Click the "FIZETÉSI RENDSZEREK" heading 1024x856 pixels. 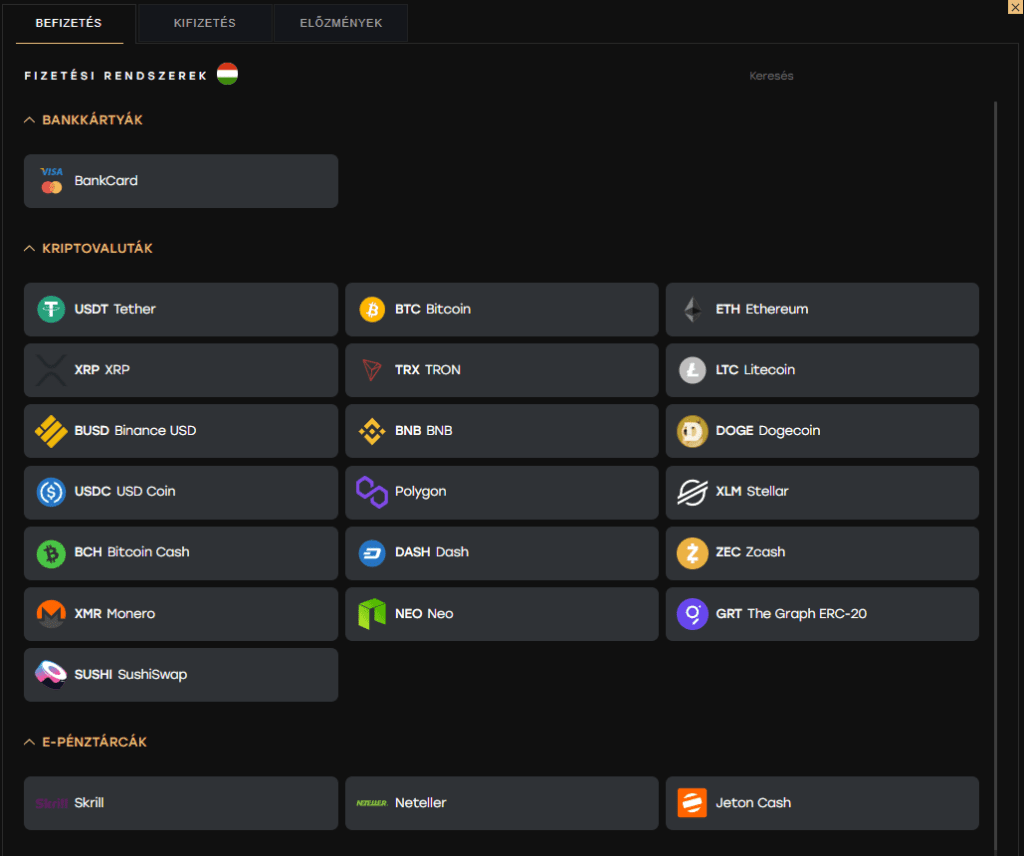[116, 76]
